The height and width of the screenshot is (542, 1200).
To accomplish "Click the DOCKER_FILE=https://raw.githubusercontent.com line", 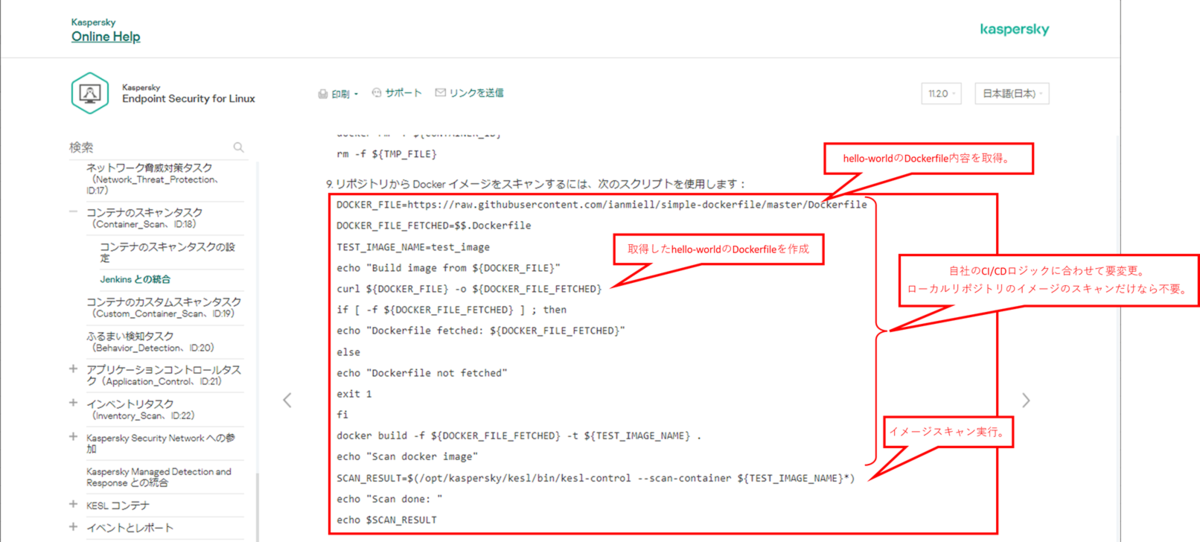I will (601, 204).
